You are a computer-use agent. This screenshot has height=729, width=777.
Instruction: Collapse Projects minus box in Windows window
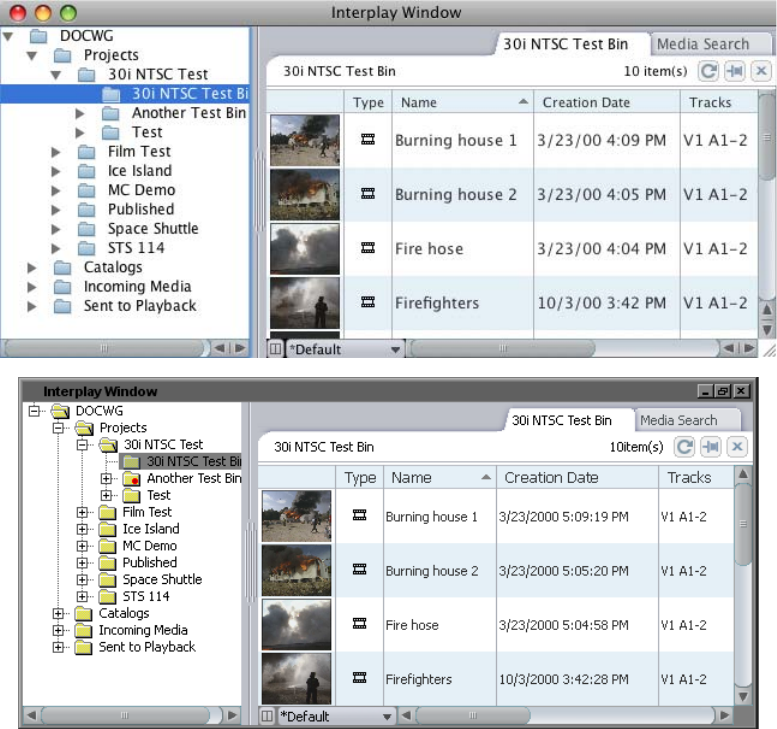pyautogui.click(x=58, y=428)
